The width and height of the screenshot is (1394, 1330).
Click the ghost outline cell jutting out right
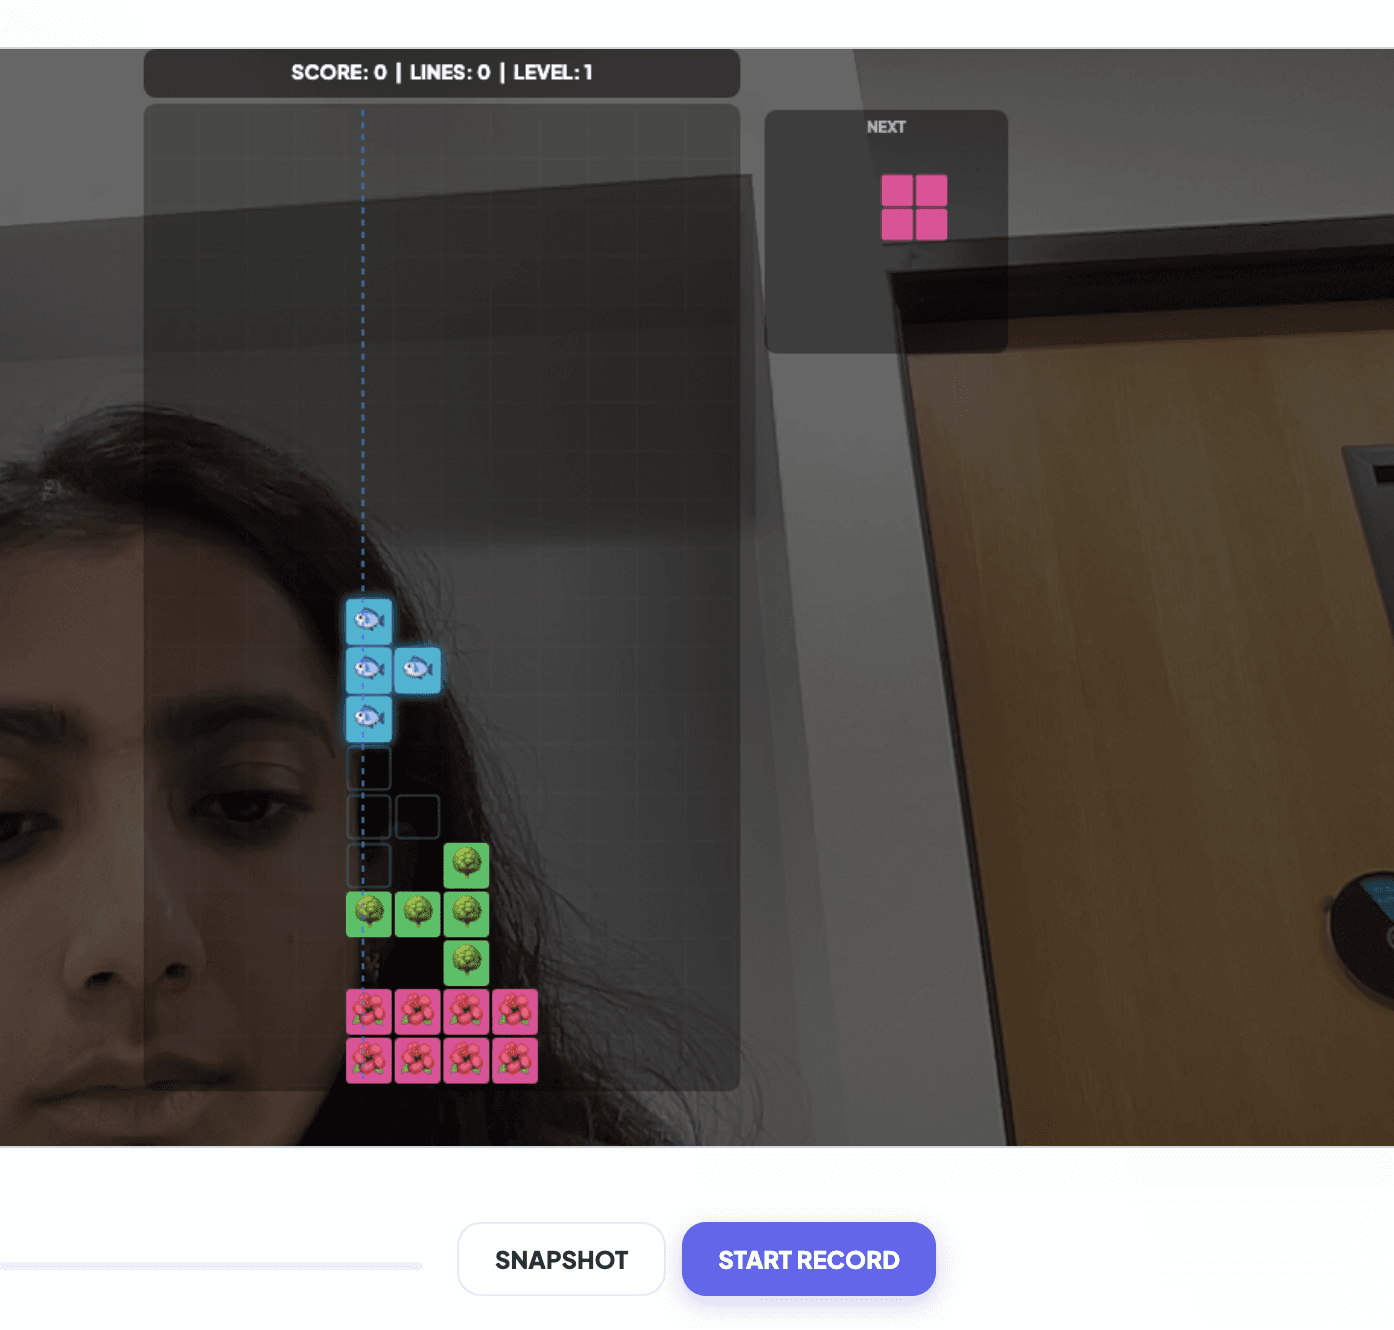click(417, 816)
